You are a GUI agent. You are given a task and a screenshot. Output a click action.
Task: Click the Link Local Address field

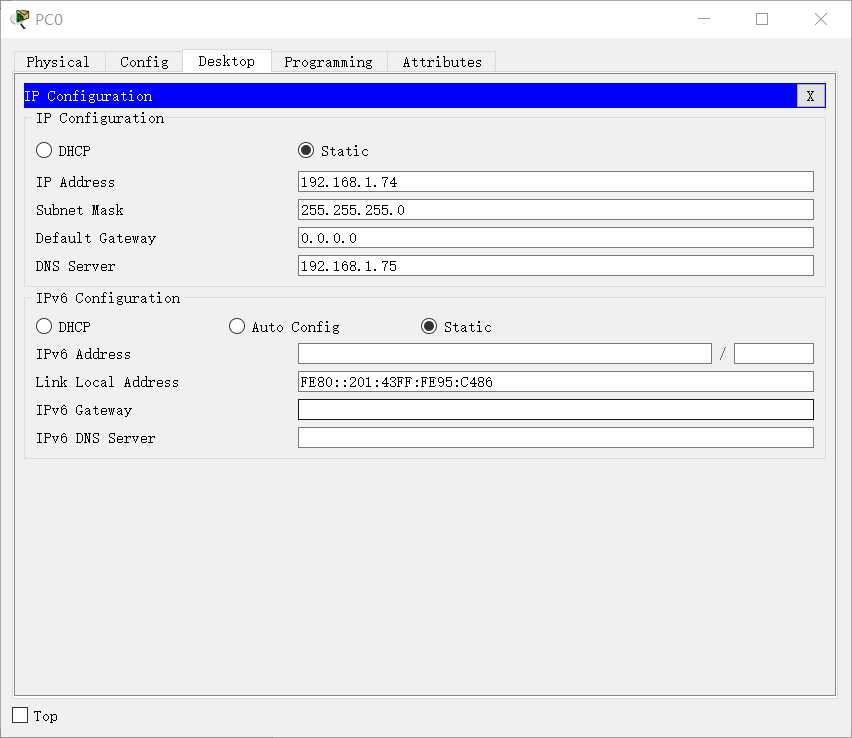[555, 381]
